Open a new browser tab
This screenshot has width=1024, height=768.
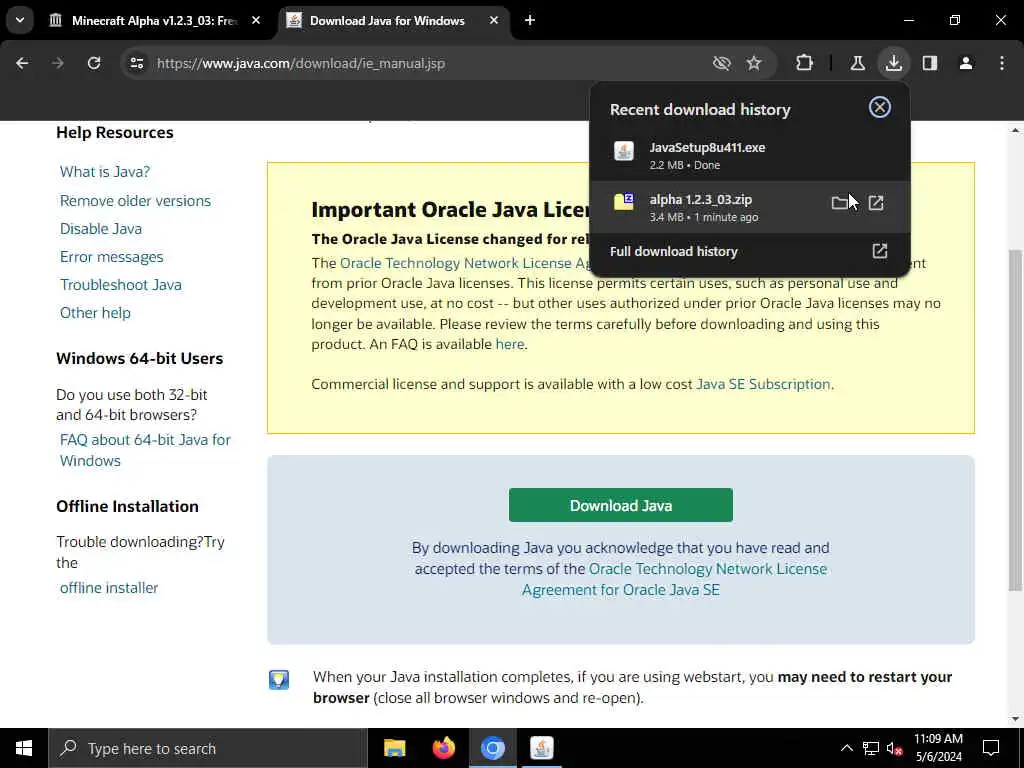tap(530, 21)
